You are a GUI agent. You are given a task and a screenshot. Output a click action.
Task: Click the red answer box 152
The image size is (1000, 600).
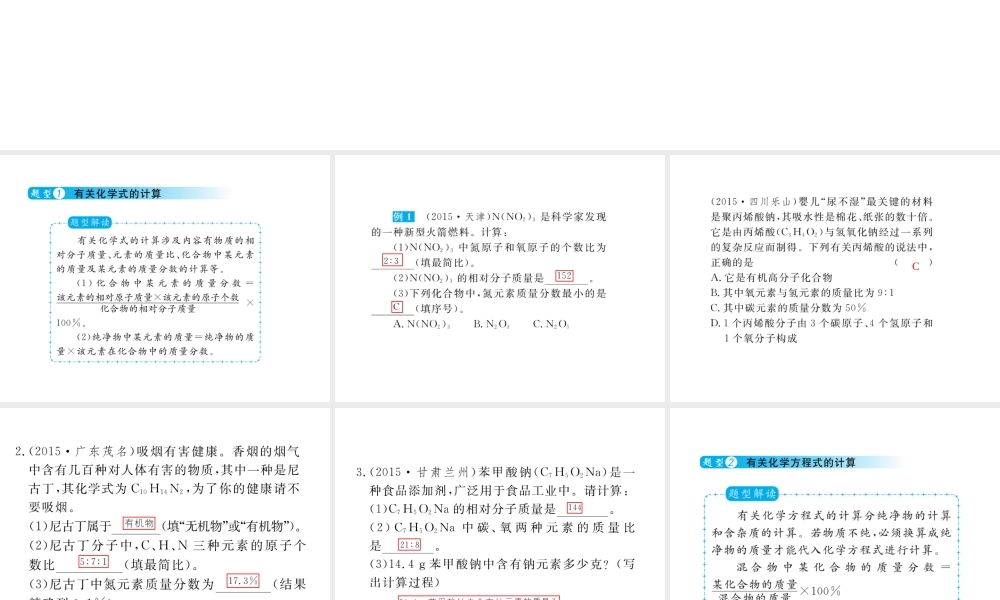click(564, 276)
